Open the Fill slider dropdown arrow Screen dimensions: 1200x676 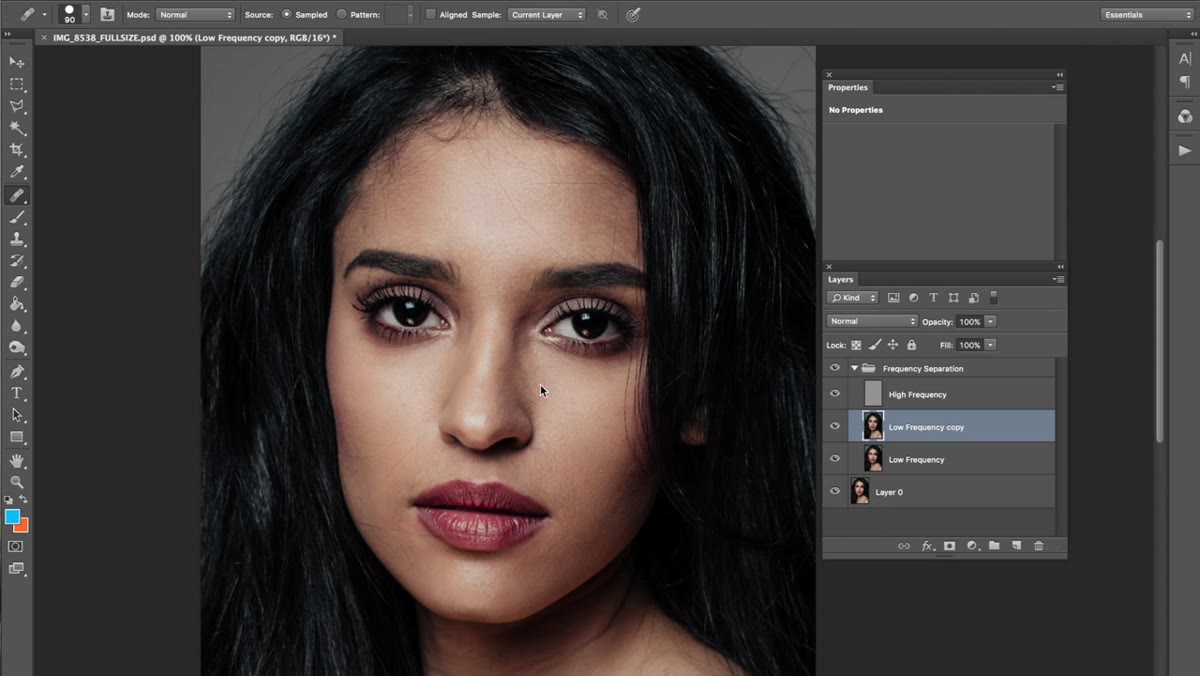coord(990,345)
